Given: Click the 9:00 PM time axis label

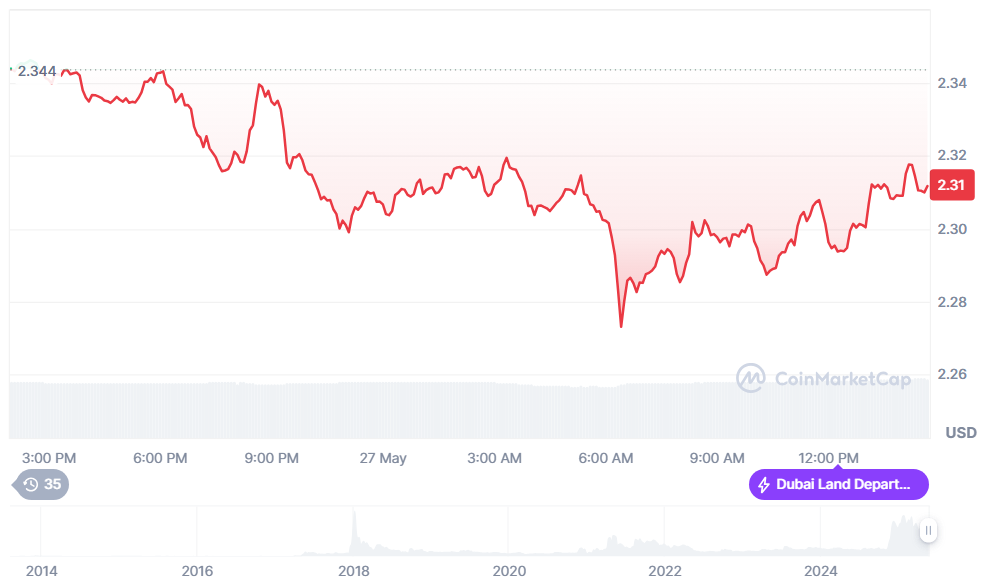Looking at the screenshot, I should coord(272,458).
